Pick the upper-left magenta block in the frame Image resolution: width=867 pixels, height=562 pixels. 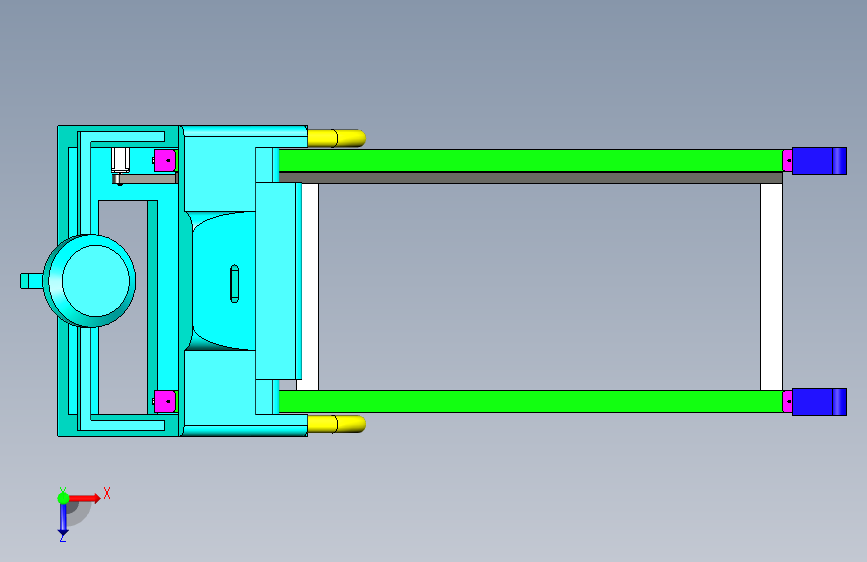(165, 160)
